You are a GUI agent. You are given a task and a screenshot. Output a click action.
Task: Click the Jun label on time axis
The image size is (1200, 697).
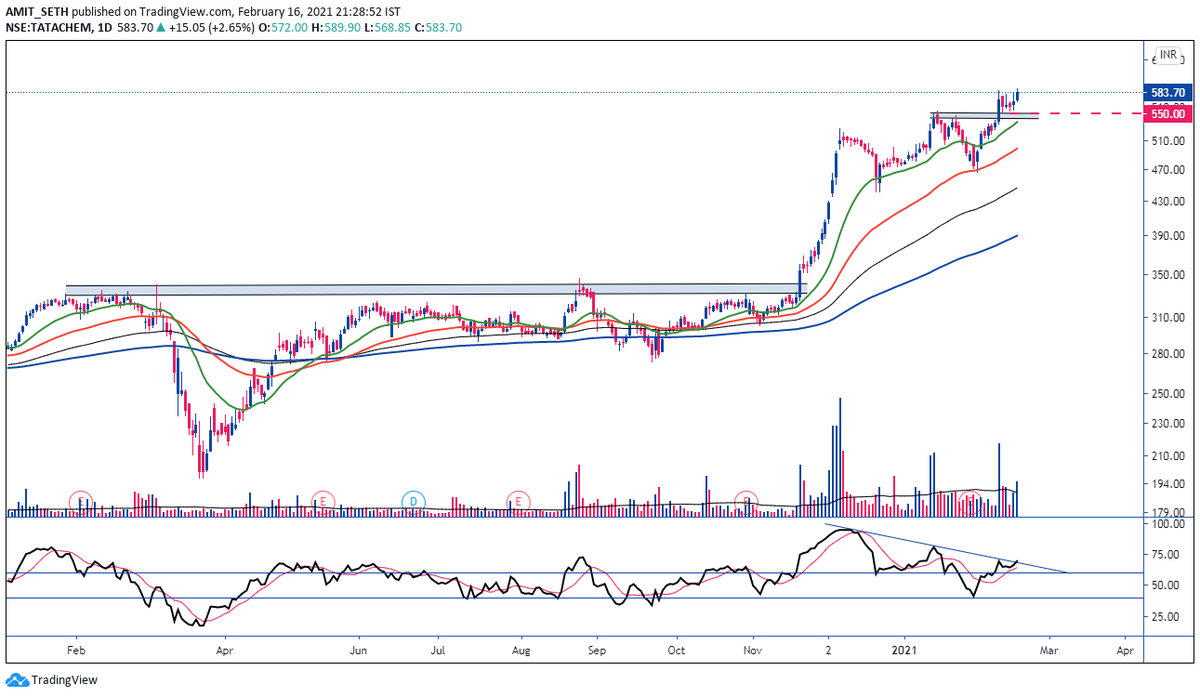point(357,650)
